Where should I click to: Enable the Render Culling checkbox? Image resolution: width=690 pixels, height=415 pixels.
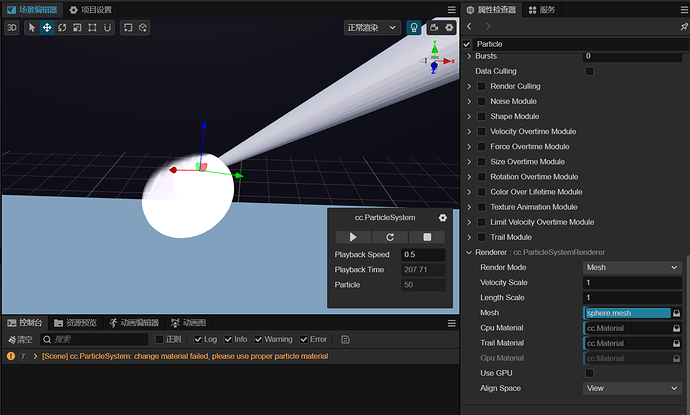point(481,86)
